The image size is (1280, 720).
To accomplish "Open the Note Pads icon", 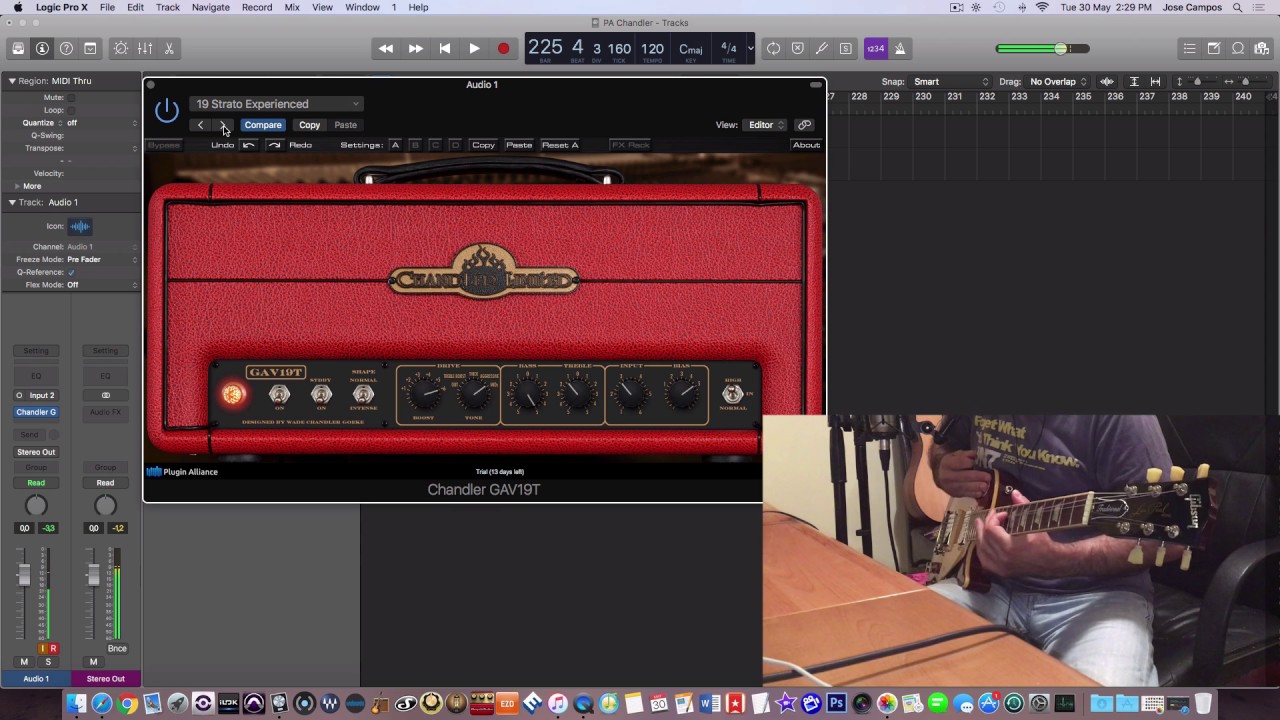I will pos(1213,48).
